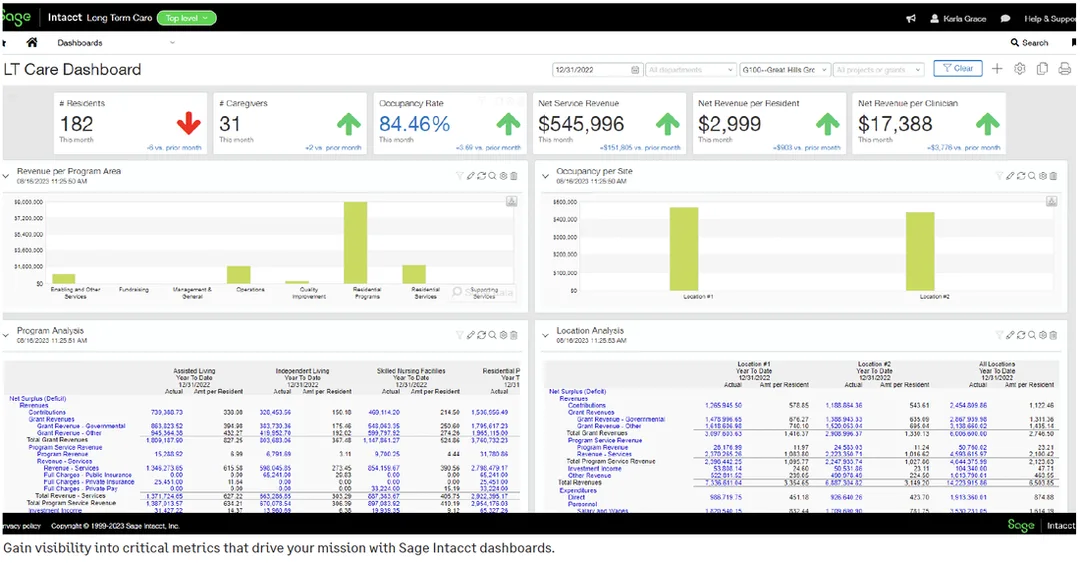Viewport: 1080px width, 563px height.
Task: Zoom the Revenue per Program Area panel
Action: [x=492, y=176]
